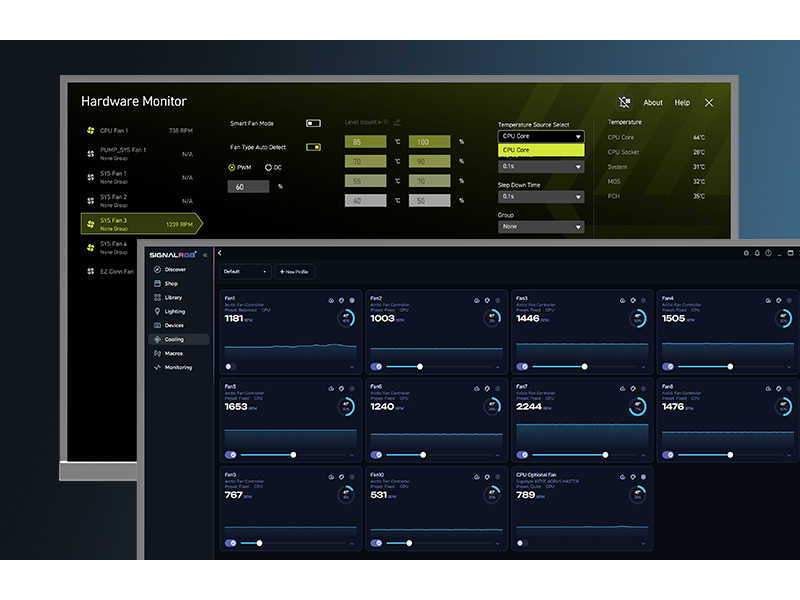Adjust the Fan2 speed slider
Image resolution: width=800 pixels, height=600 pixels.
coord(437,366)
